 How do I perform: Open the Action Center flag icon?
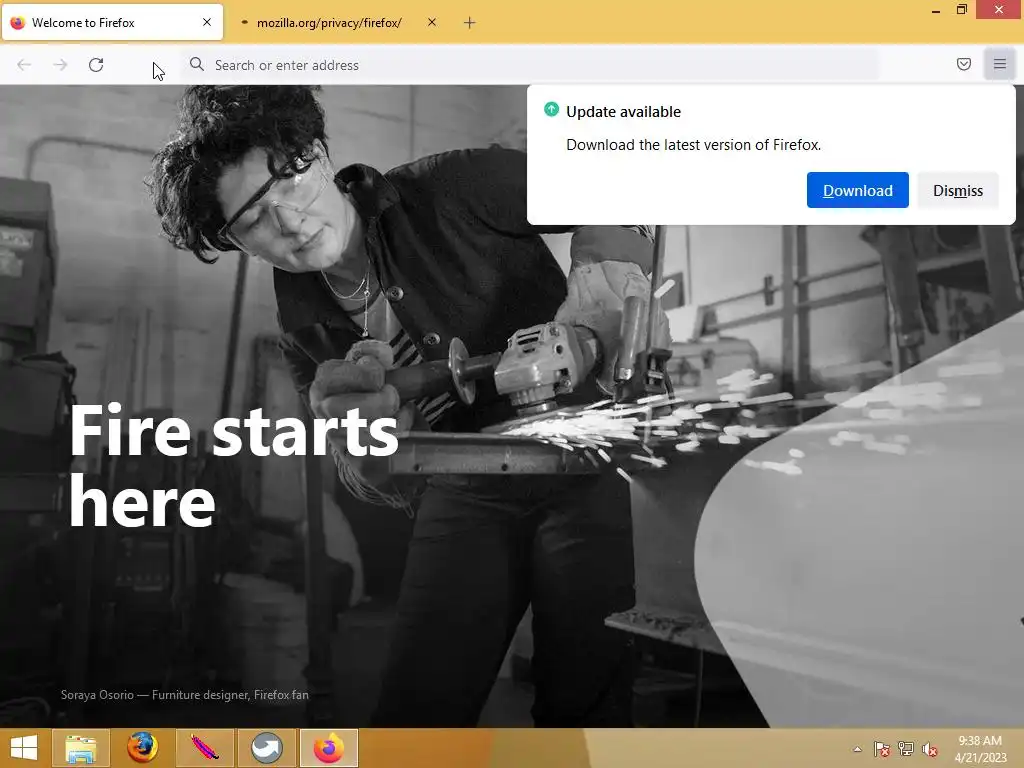tap(881, 749)
